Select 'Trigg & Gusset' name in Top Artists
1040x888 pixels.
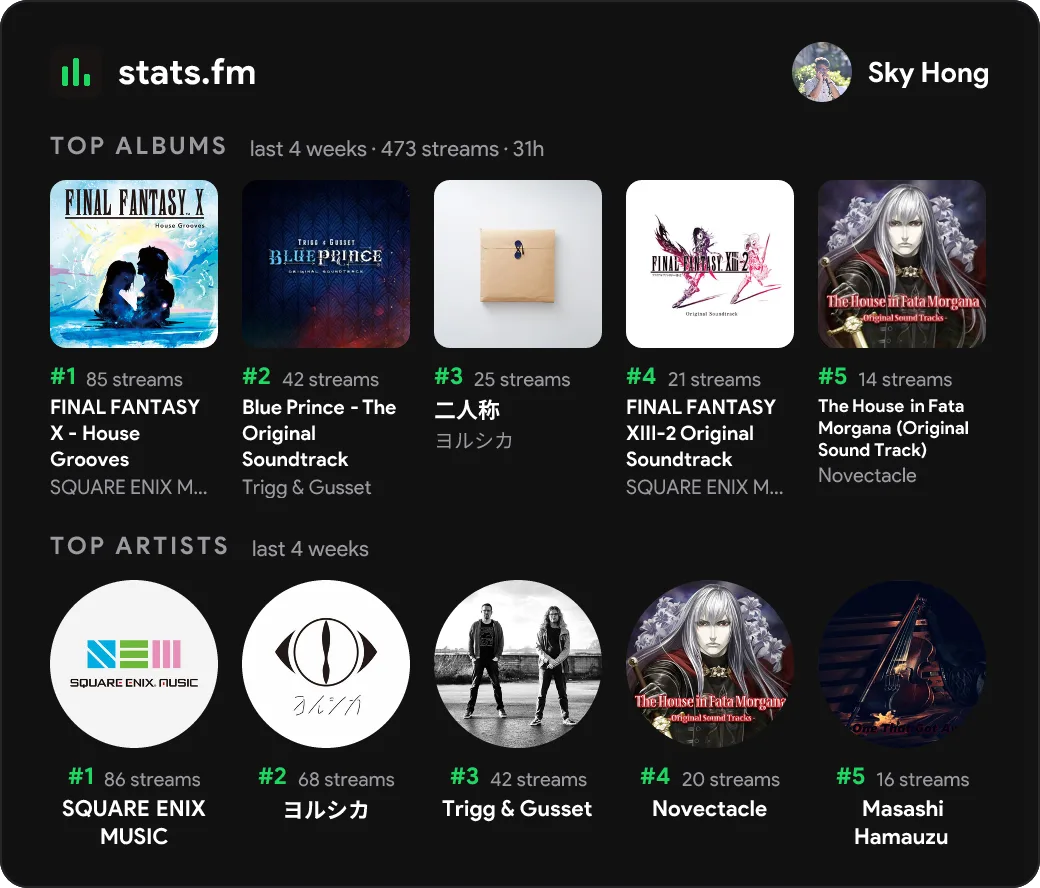pos(517,809)
